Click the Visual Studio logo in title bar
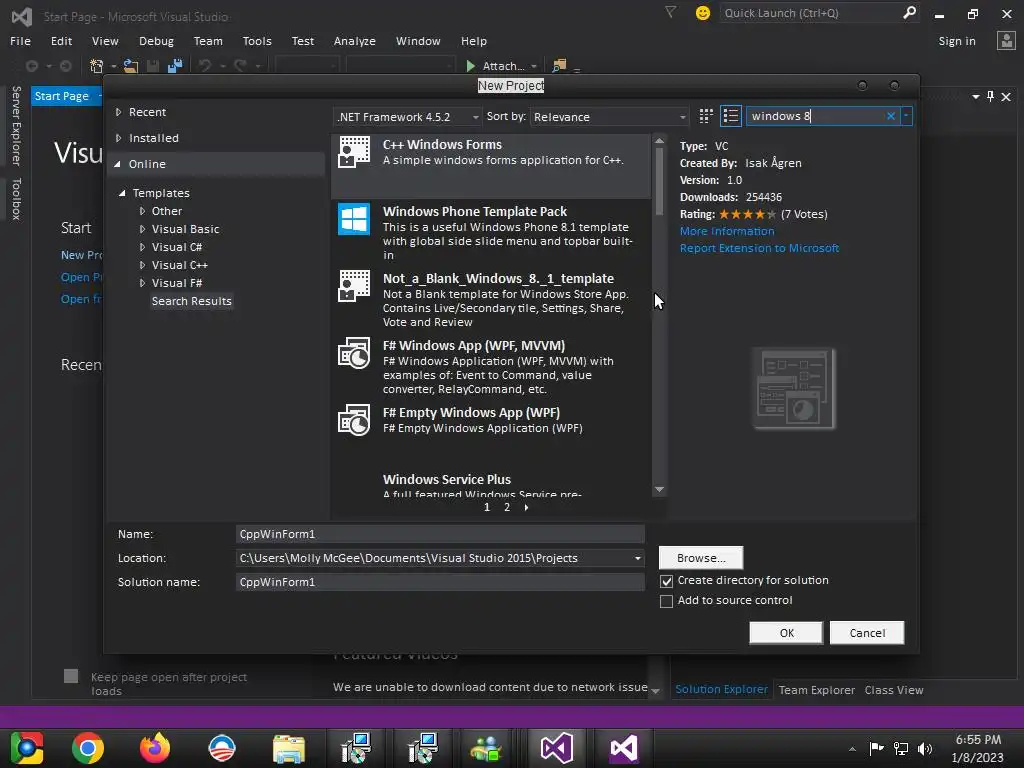Screen dimensions: 1024x768 tap(22, 17)
